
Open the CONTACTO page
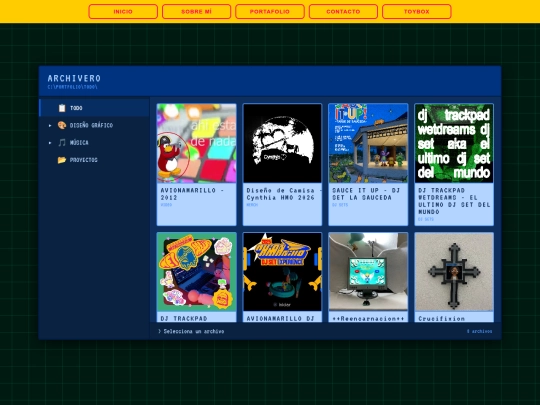coord(343,11)
